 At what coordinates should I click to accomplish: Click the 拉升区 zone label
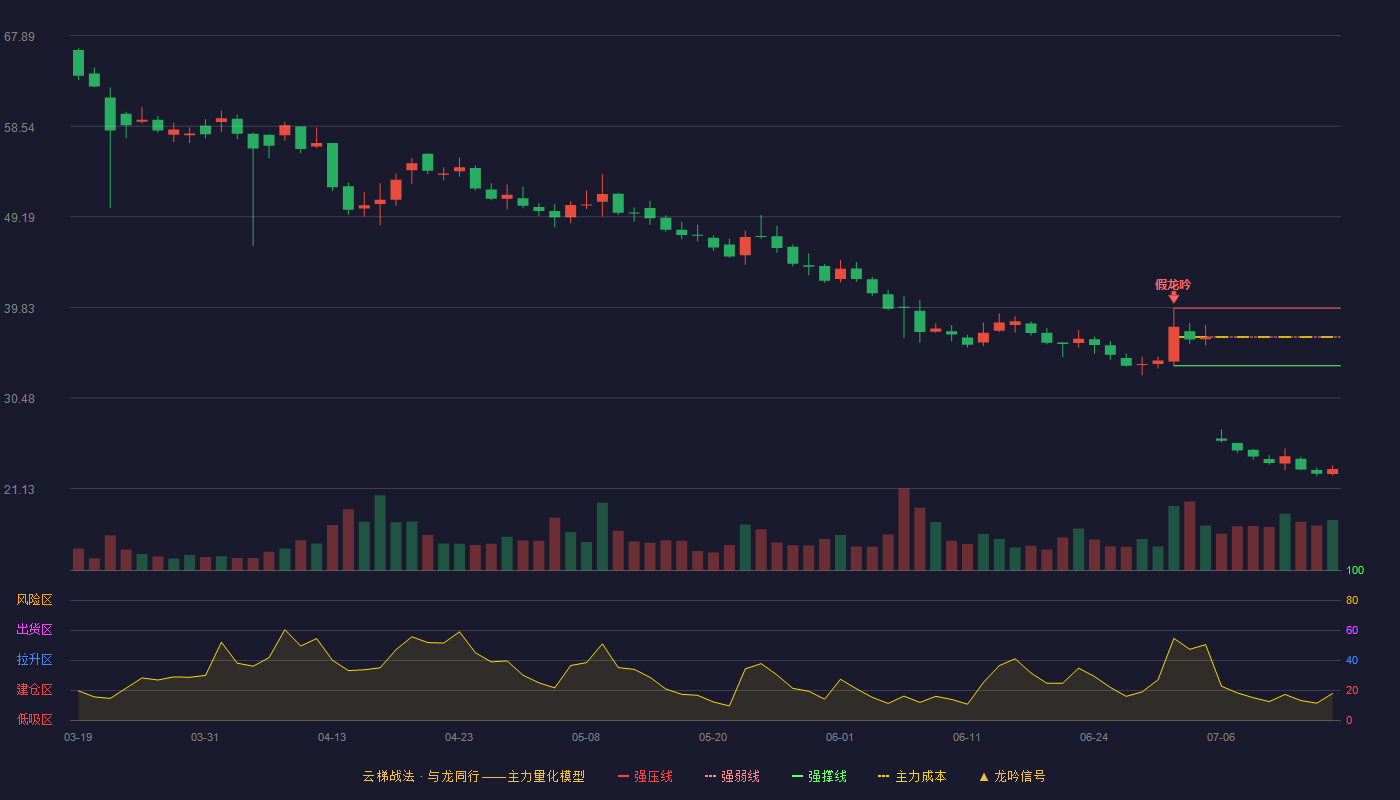34,660
